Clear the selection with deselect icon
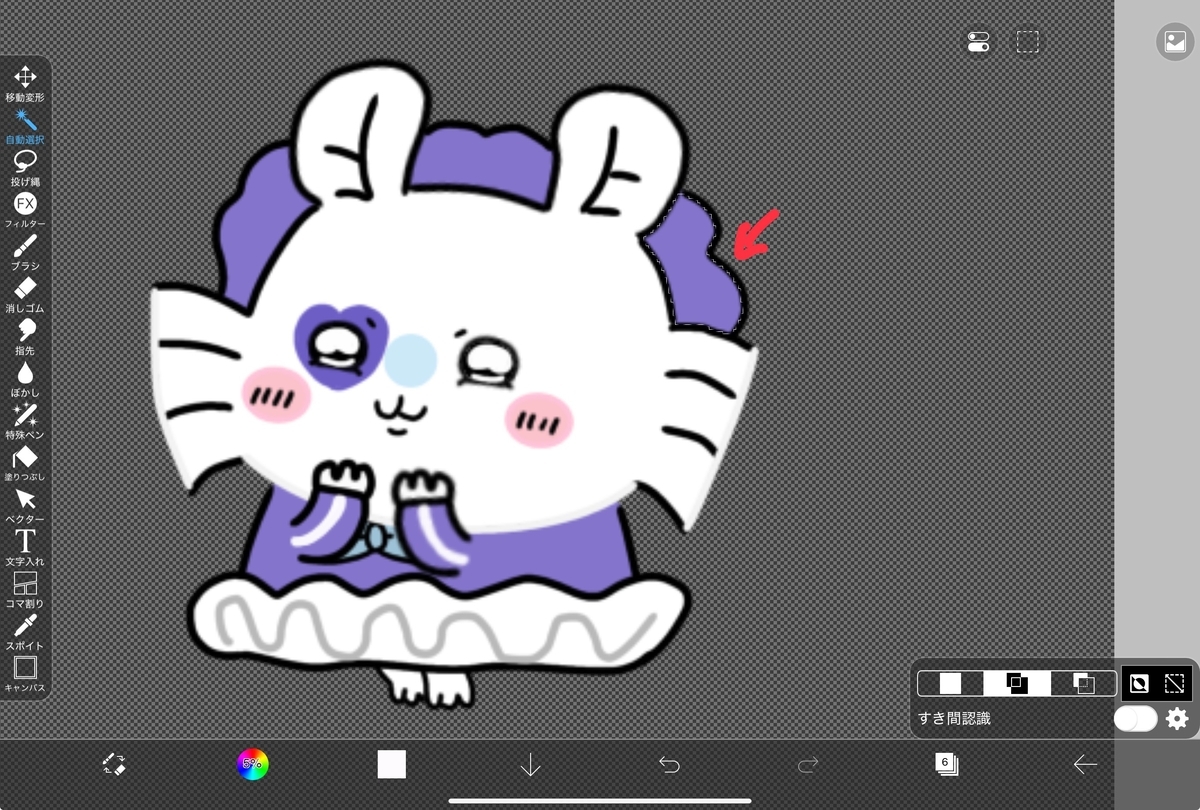The width and height of the screenshot is (1200, 810). [1175, 683]
